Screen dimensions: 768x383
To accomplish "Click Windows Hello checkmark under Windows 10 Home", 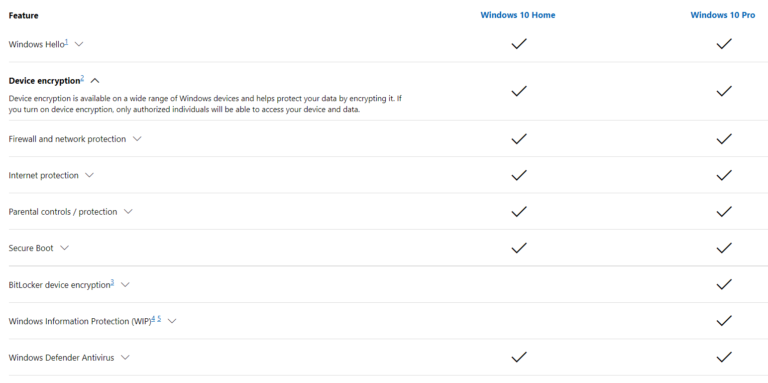I will click(519, 44).
